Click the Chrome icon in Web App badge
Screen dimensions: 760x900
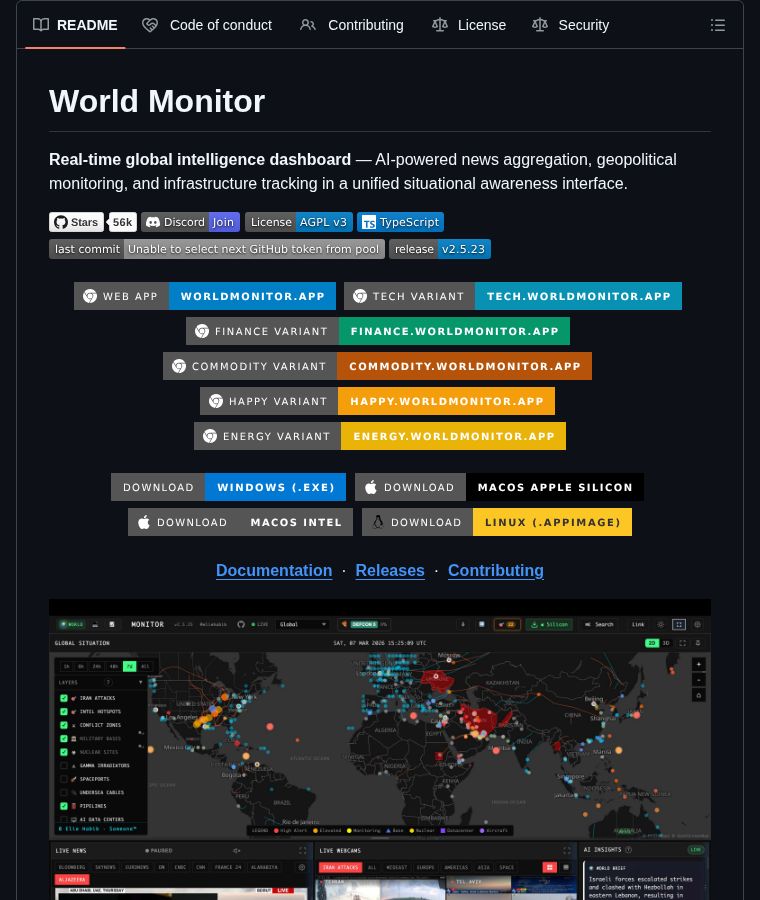click(90, 296)
